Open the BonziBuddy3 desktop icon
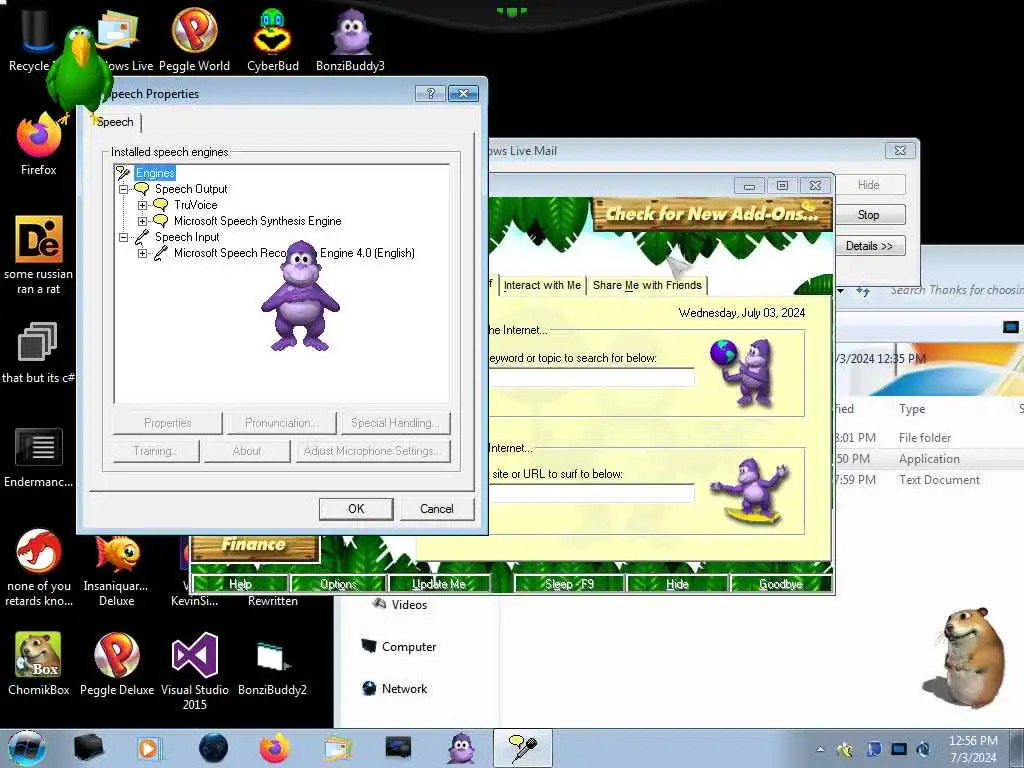1024x768 pixels. (350, 39)
